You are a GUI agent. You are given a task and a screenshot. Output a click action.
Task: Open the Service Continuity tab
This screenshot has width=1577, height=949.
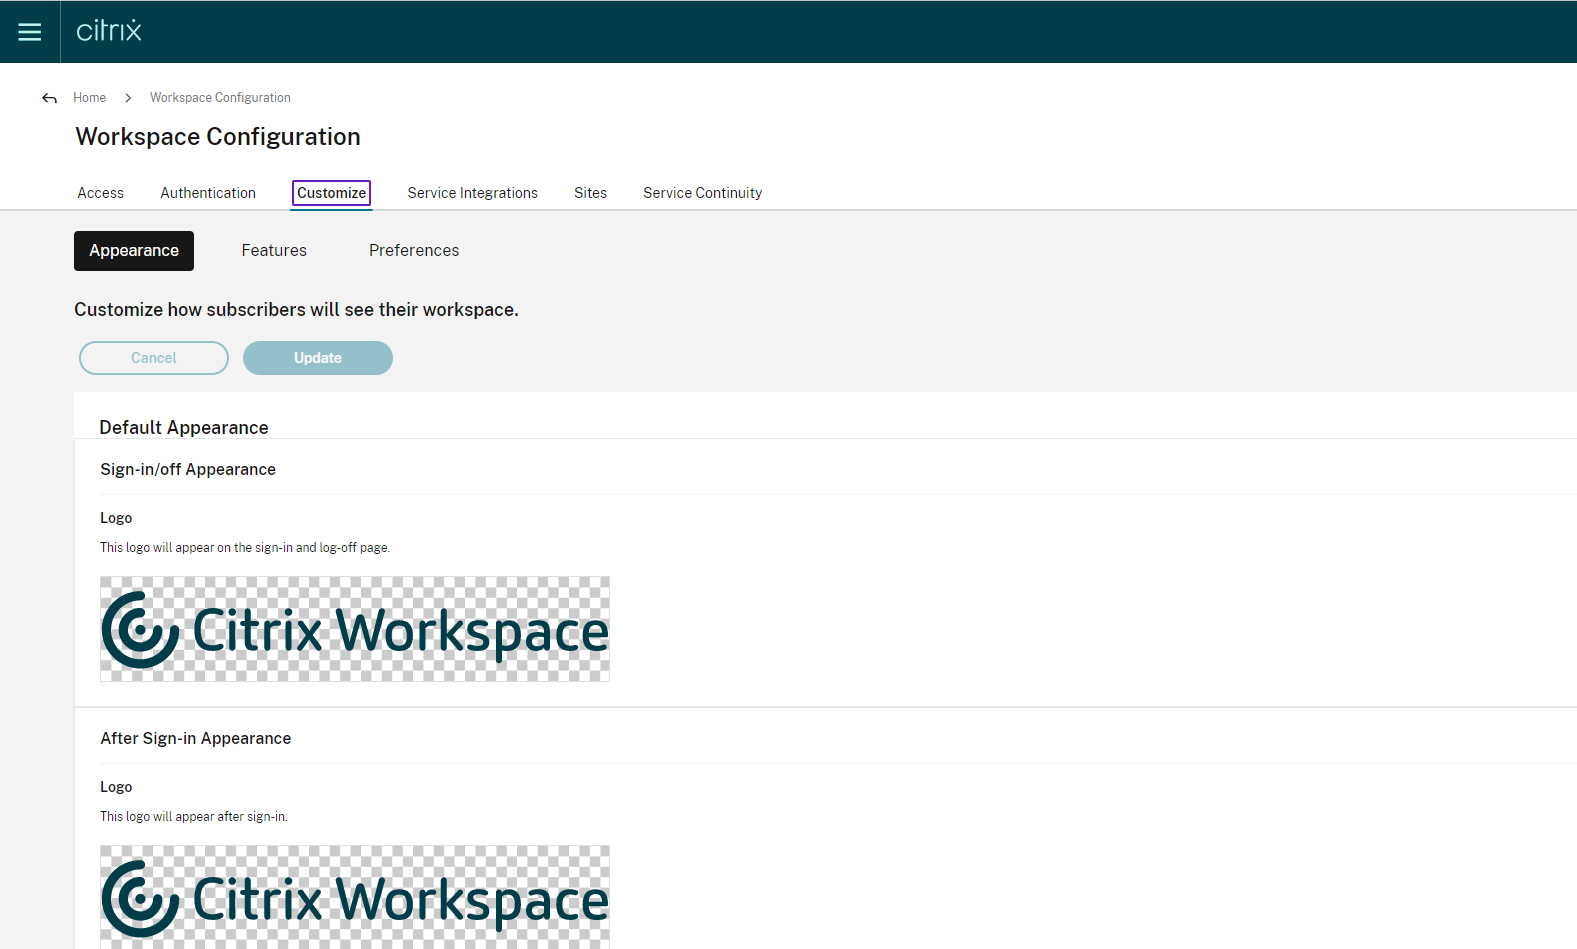(702, 193)
